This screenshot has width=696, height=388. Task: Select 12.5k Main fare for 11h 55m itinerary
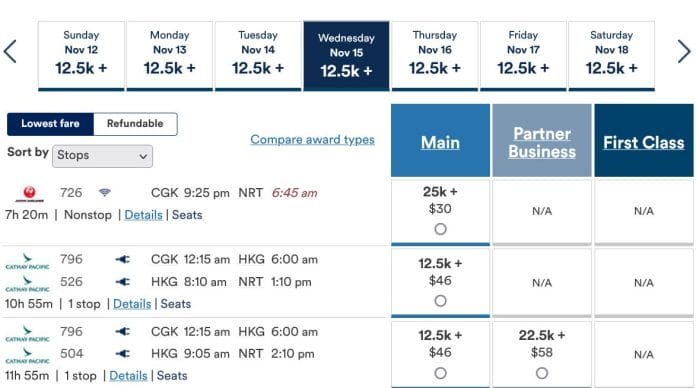coord(440,373)
